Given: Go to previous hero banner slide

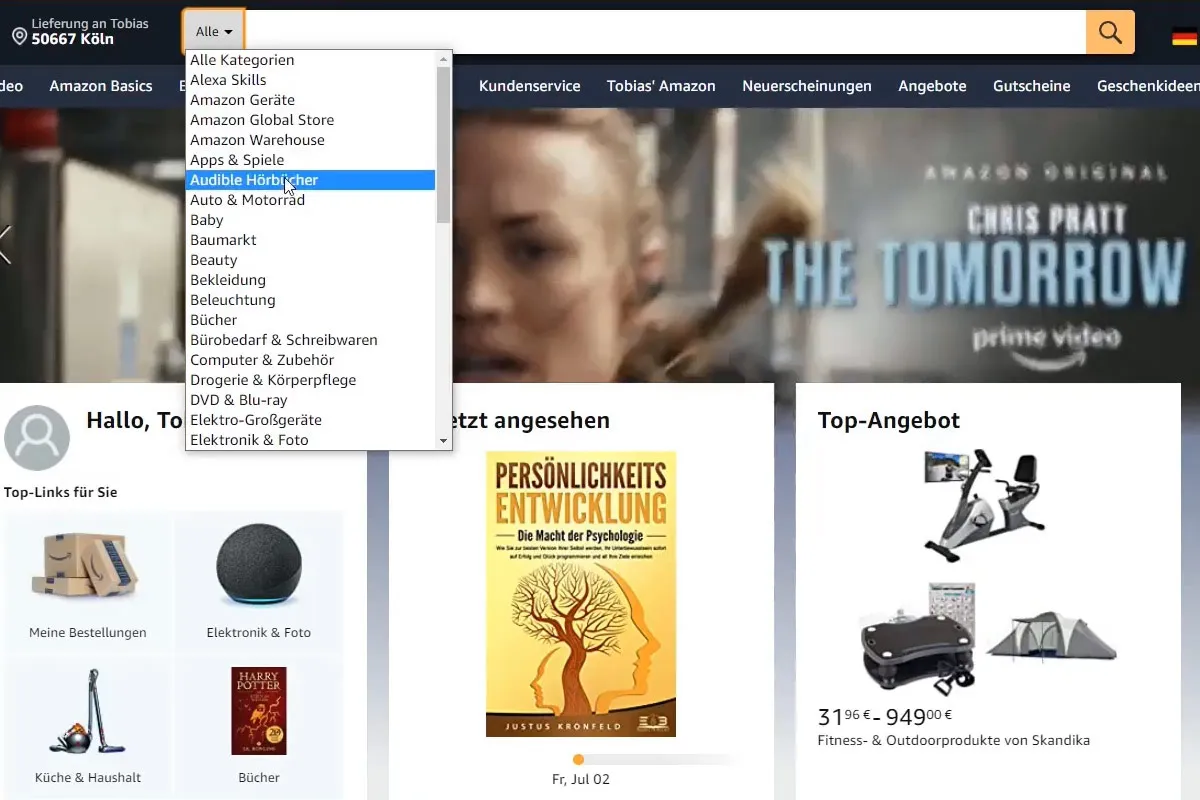Looking at the screenshot, I should tap(6, 245).
